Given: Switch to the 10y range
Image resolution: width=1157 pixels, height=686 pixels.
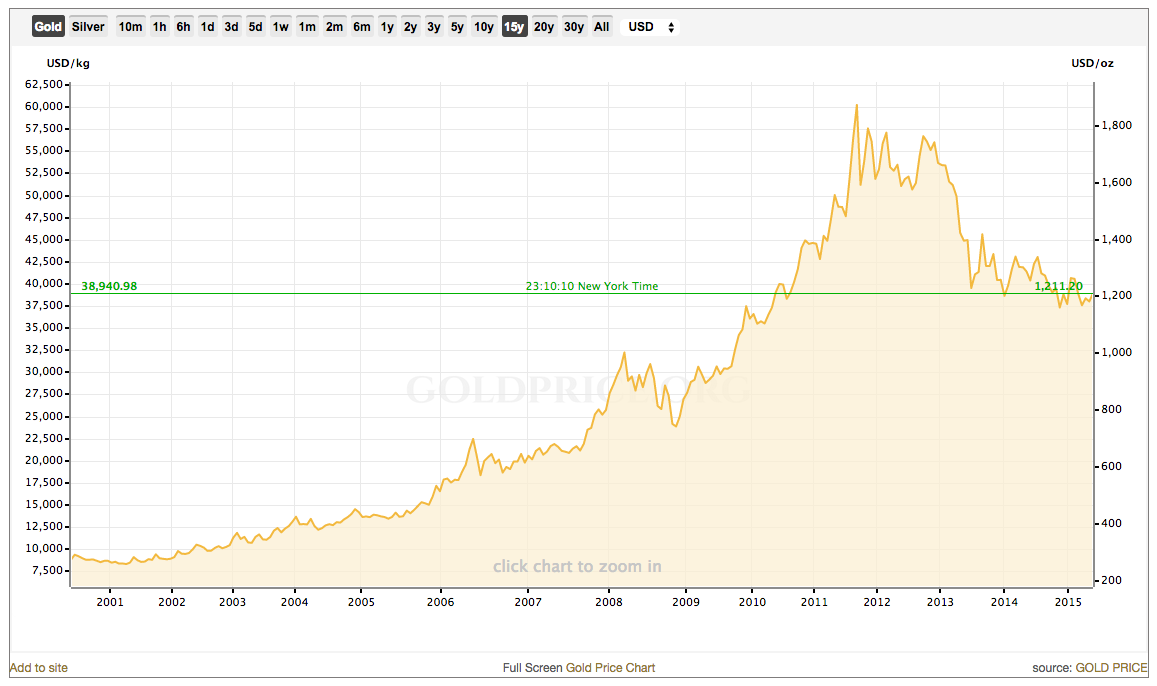Looking at the screenshot, I should click(484, 27).
